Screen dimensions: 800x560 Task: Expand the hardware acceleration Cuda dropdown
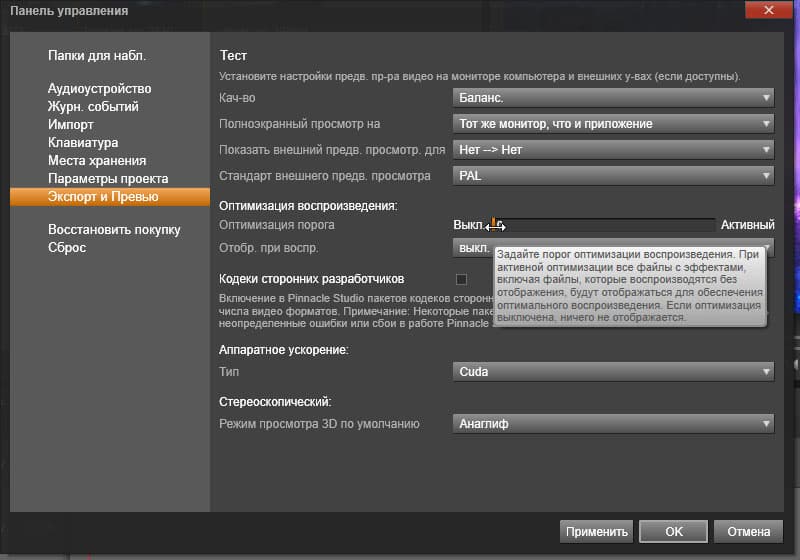pos(613,371)
